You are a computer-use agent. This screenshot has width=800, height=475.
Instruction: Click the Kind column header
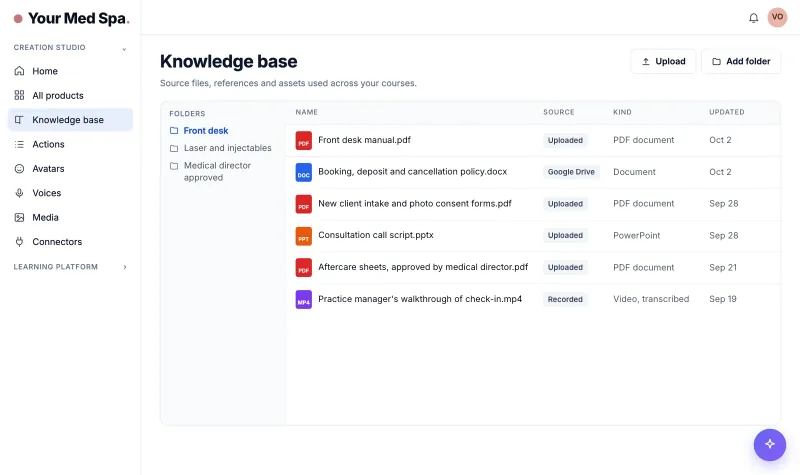click(622, 112)
